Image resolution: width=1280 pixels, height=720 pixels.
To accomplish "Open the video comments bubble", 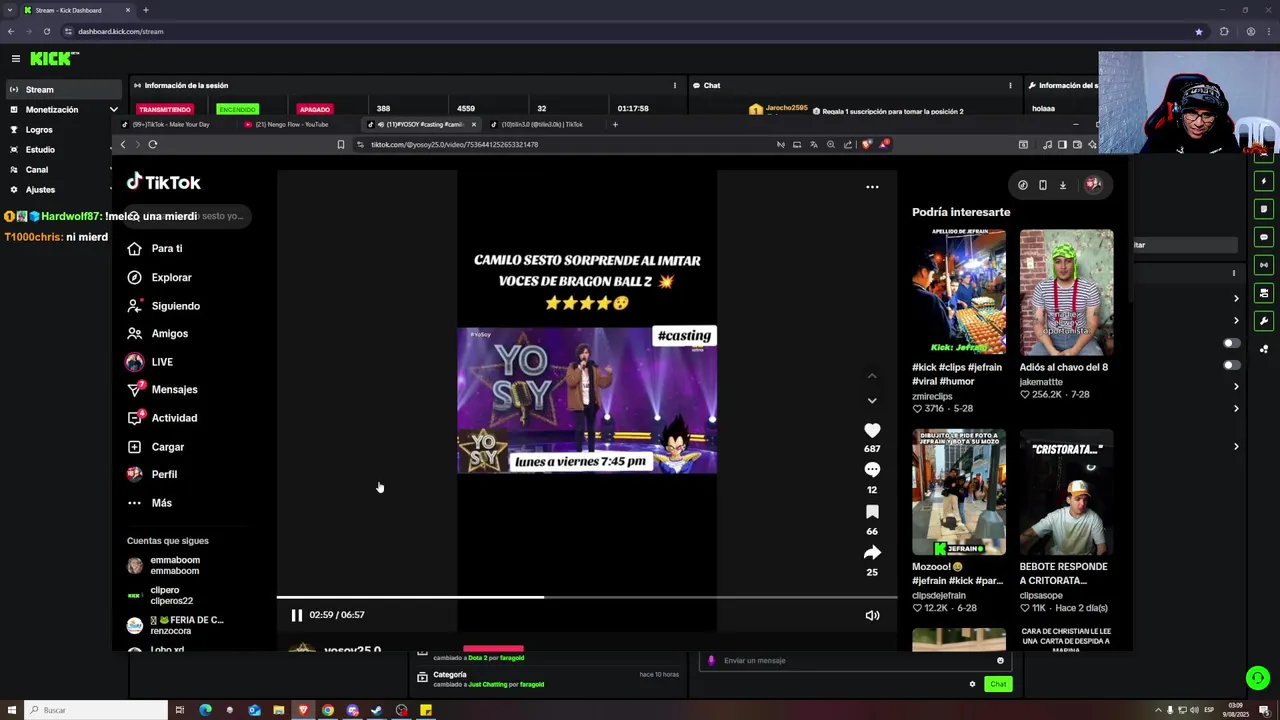I will (872, 470).
